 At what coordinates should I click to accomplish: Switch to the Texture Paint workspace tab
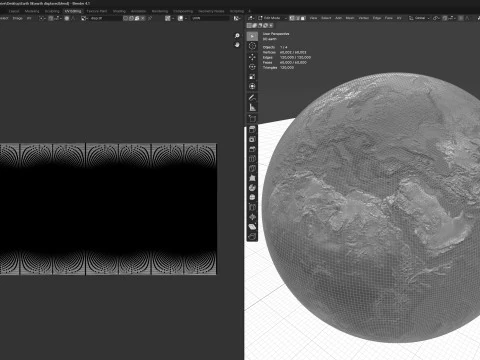pos(97,11)
